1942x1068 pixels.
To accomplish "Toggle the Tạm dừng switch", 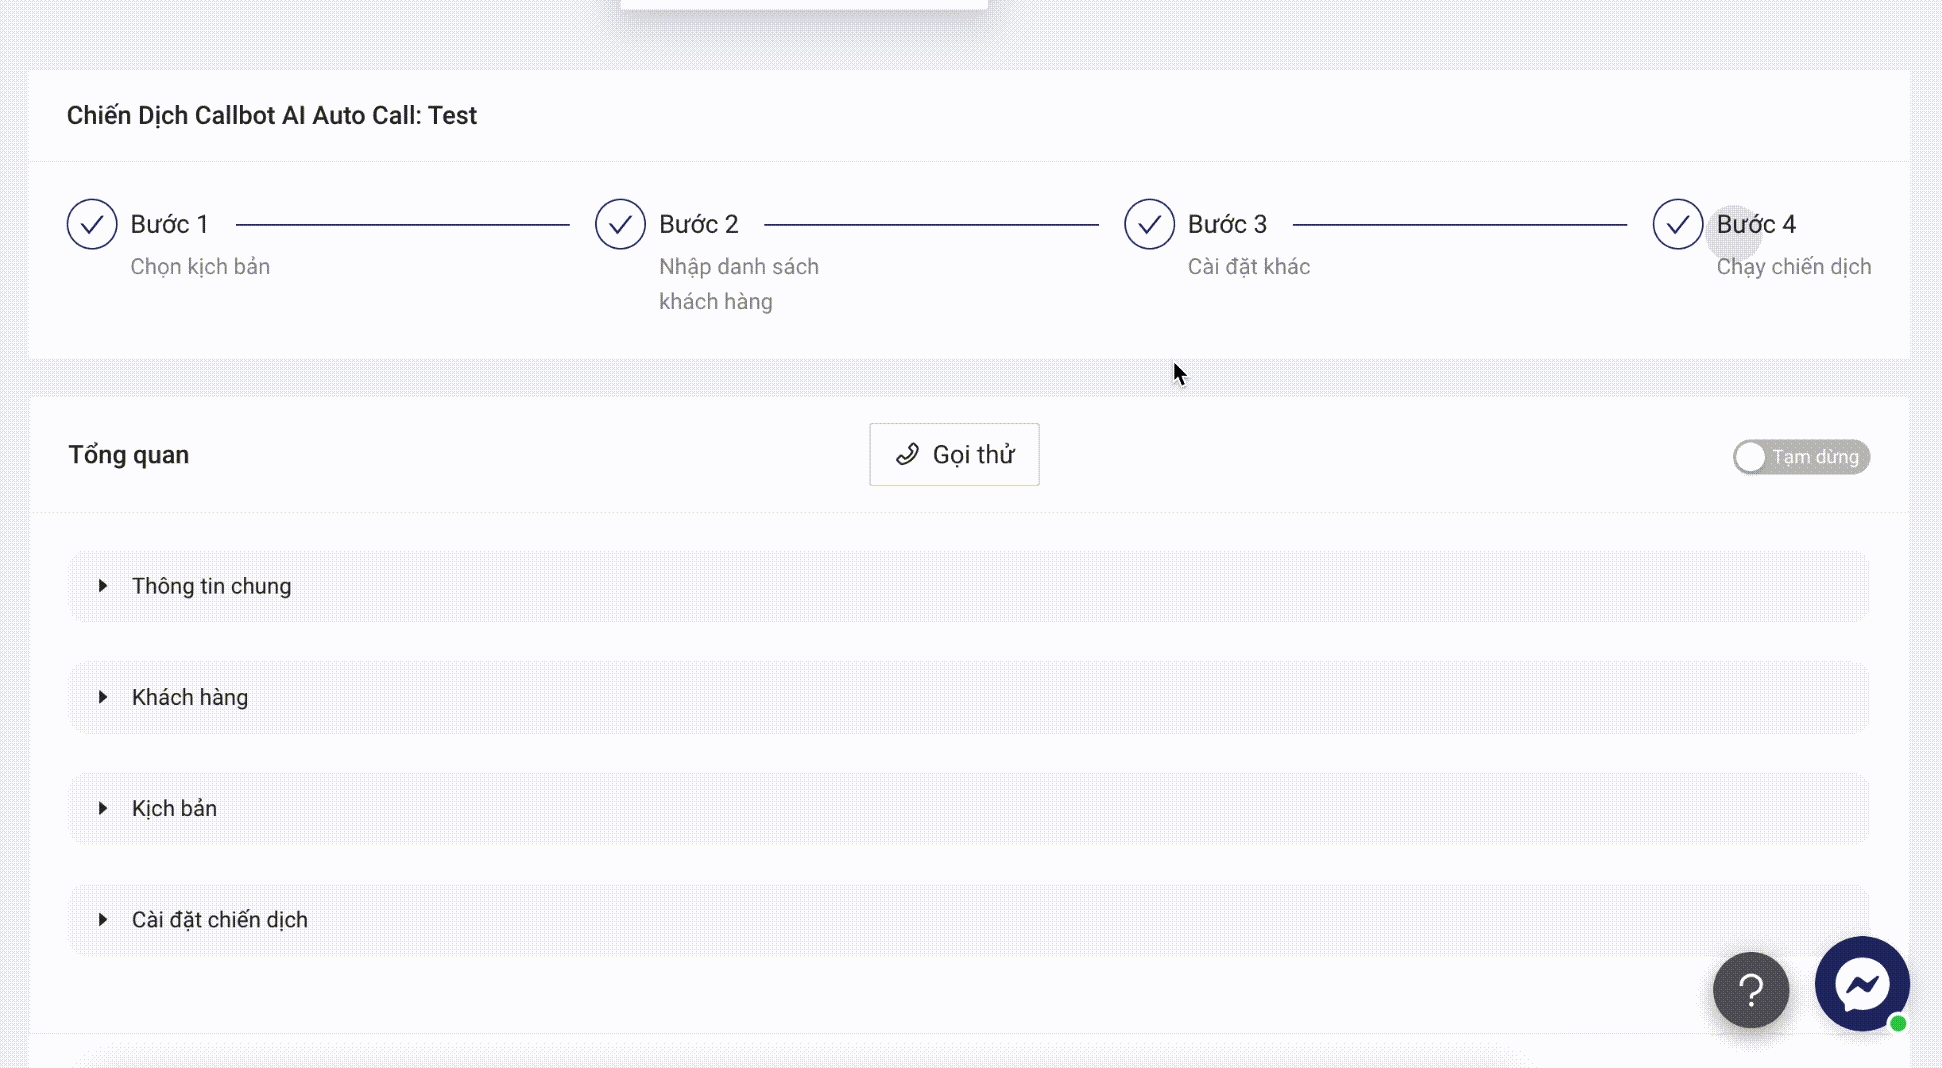I will pos(1800,457).
